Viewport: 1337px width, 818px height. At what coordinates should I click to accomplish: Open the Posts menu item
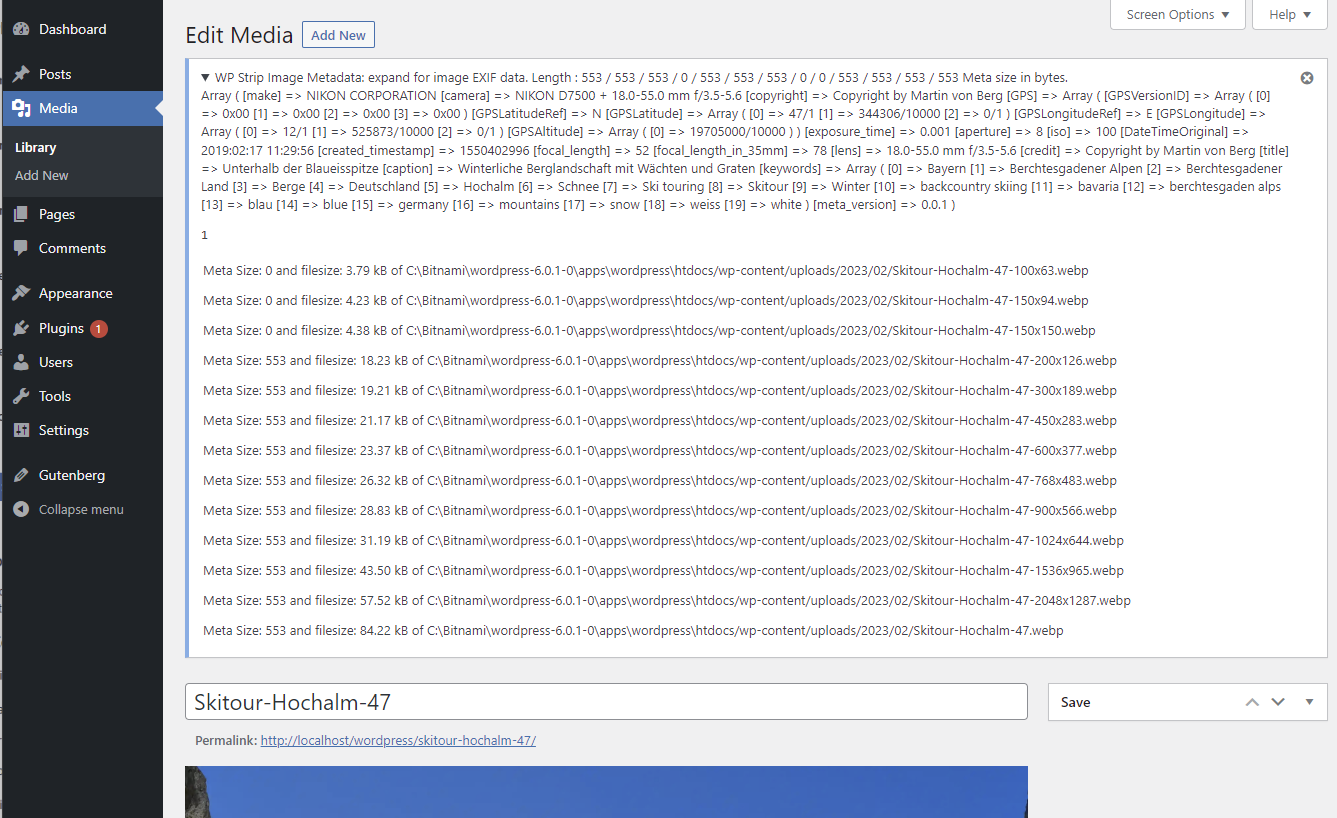click(82, 74)
